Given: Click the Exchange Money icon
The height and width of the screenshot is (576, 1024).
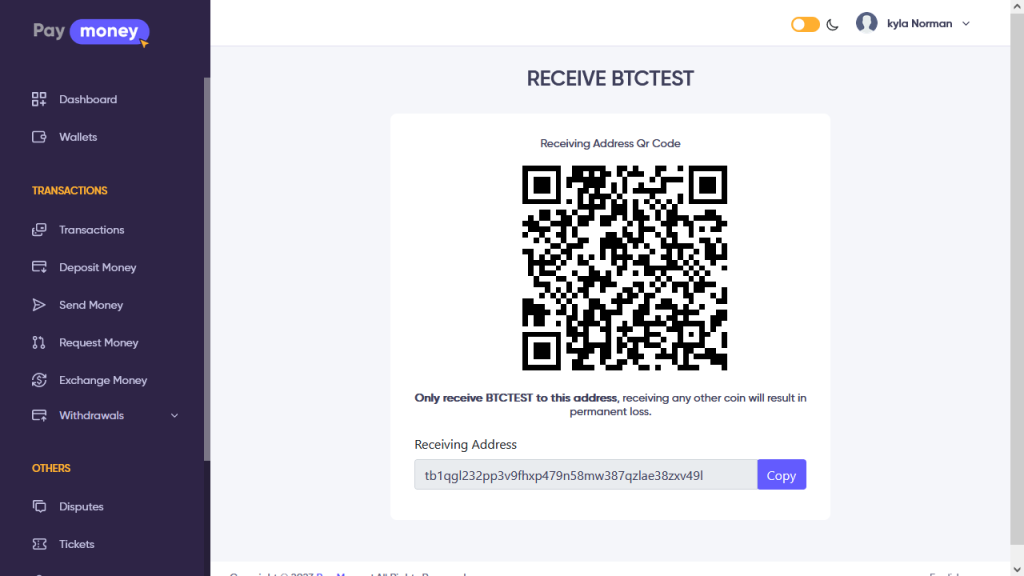Looking at the screenshot, I should (39, 380).
